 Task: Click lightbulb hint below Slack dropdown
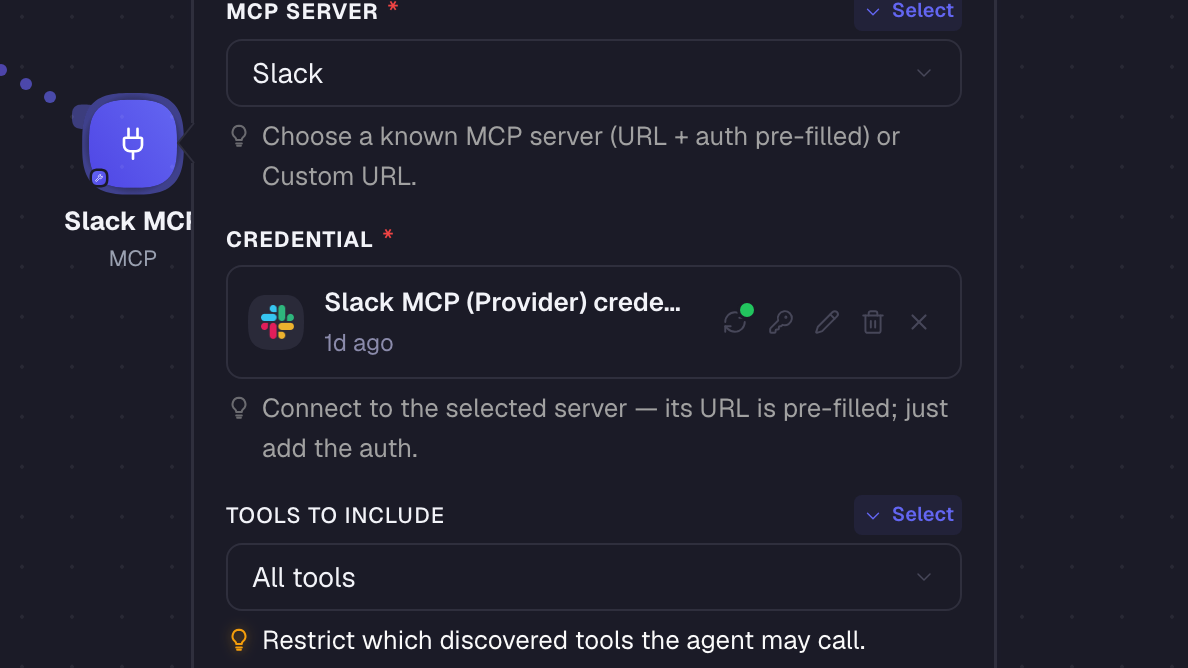[x=239, y=136]
